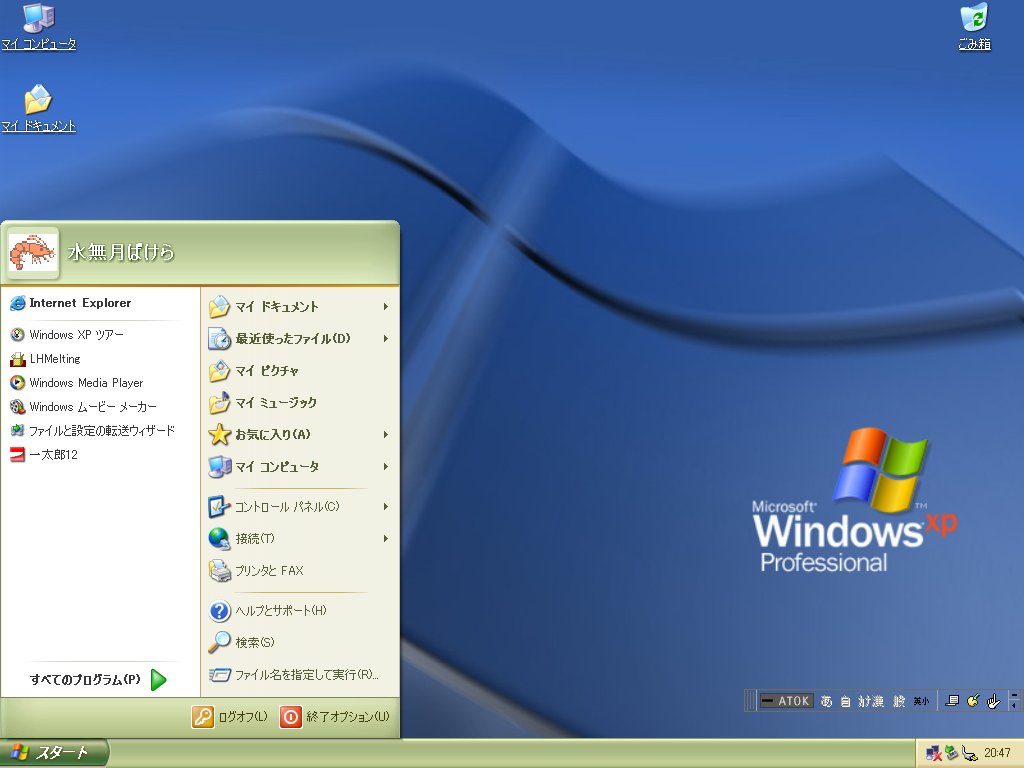The image size is (1024, 768).
Task: Click the ログオフ button
Action: coord(231,717)
